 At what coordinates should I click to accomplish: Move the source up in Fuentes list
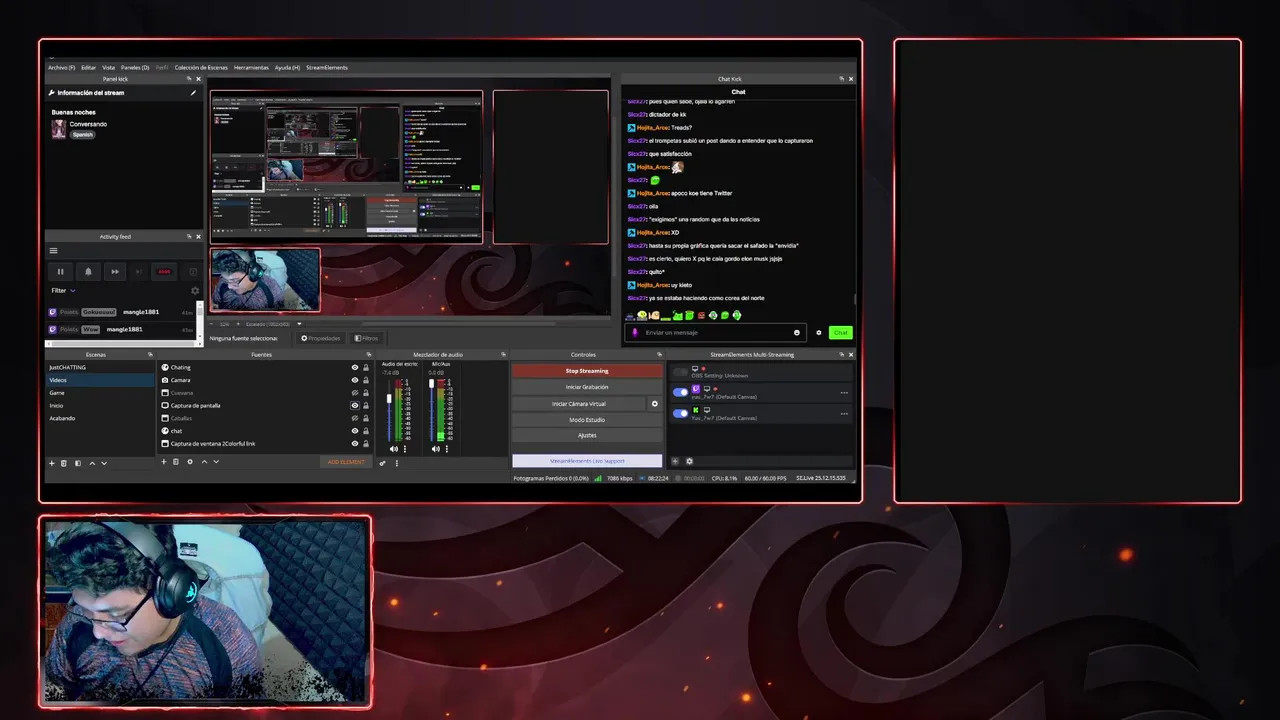coord(204,462)
